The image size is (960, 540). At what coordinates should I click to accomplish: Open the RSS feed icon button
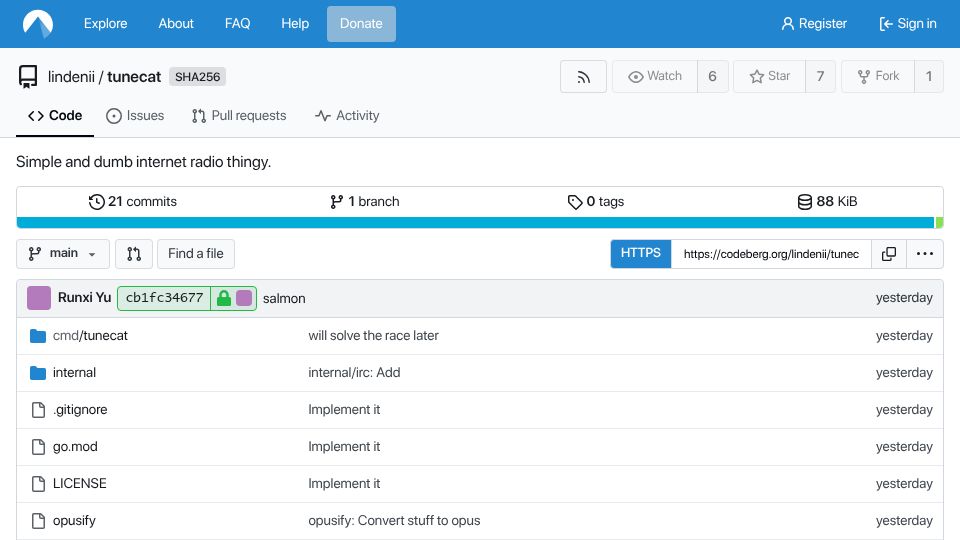coord(583,77)
